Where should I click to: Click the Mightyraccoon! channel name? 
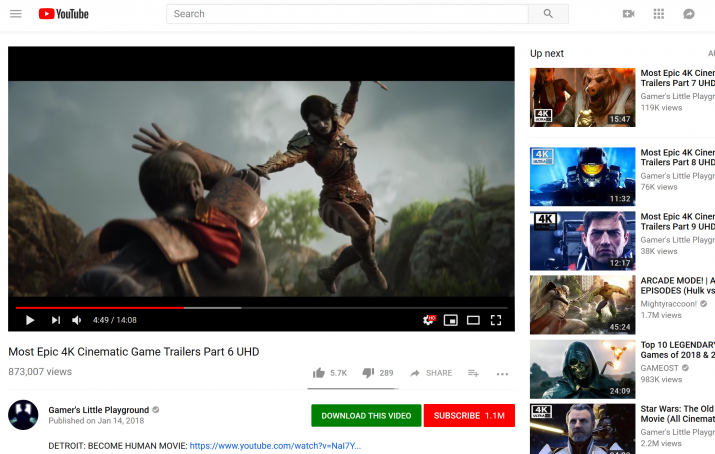pyautogui.click(x=668, y=304)
